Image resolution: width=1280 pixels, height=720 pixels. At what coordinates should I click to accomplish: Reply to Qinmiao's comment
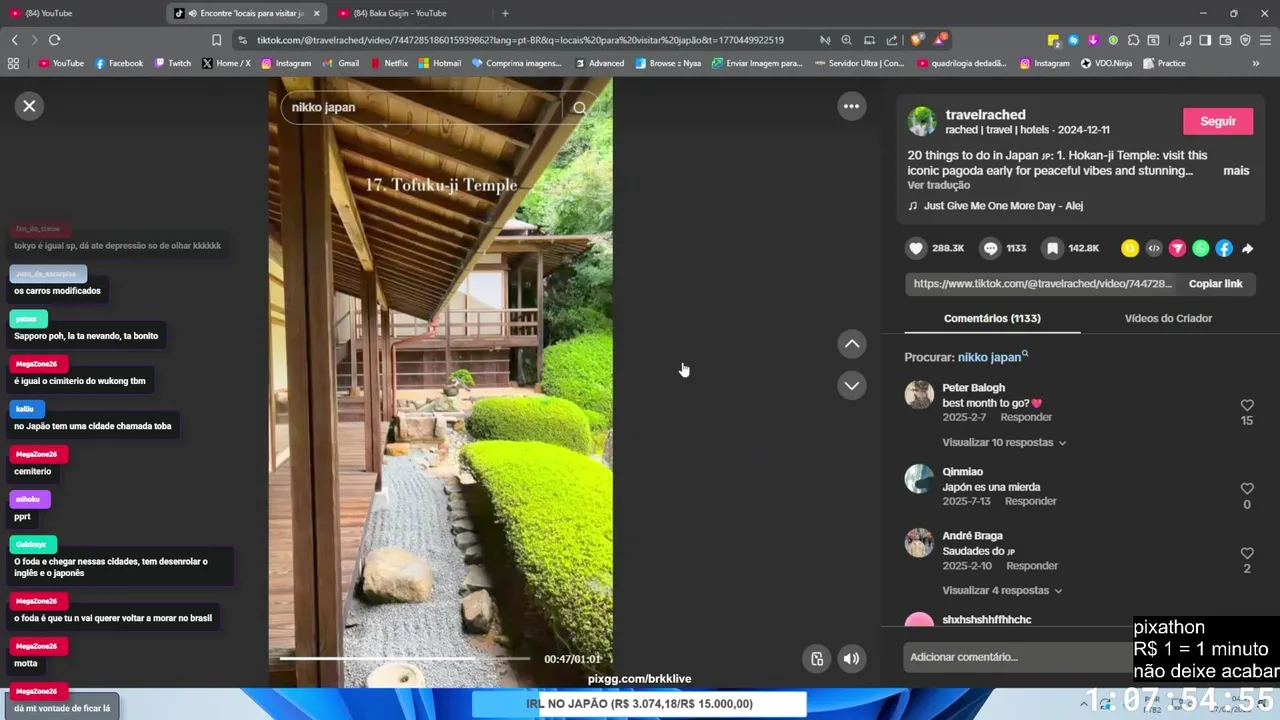tap(1031, 501)
